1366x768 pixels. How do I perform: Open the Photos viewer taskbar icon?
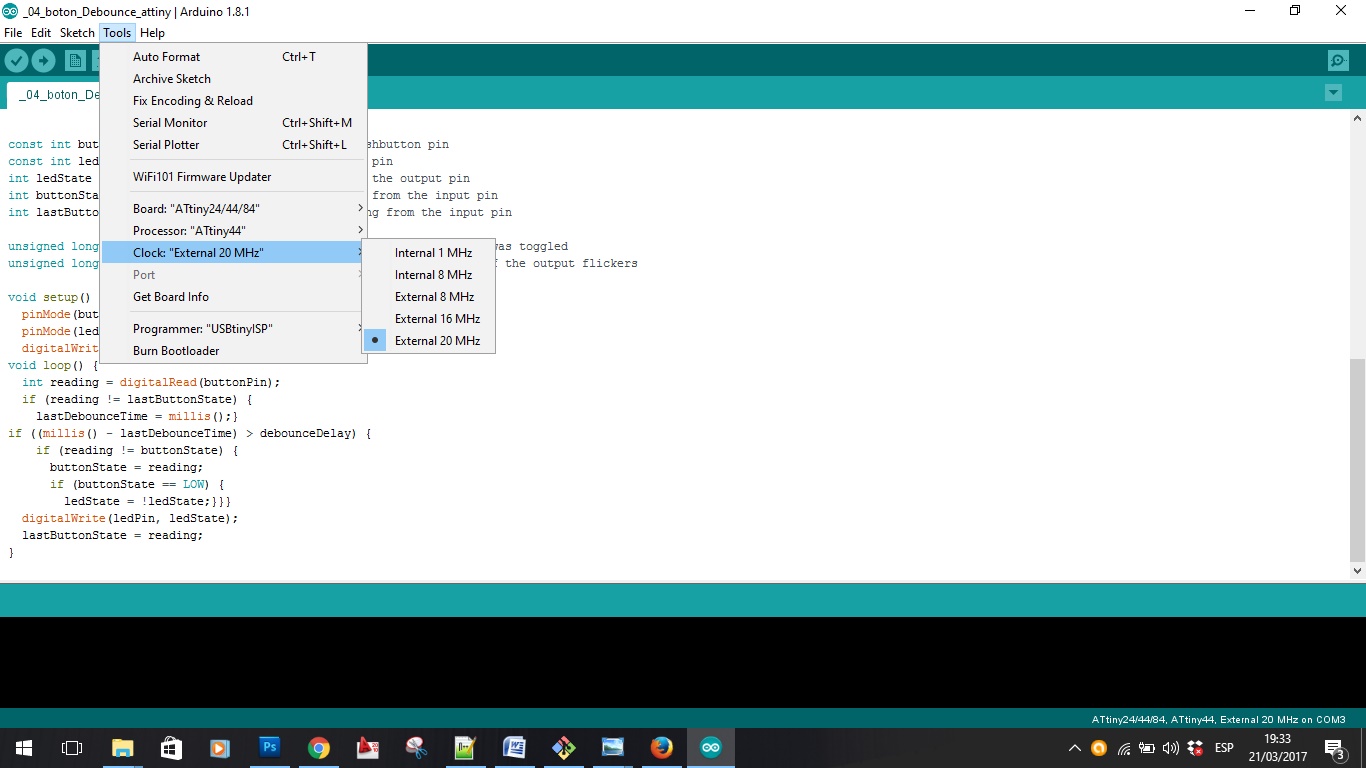click(612, 748)
